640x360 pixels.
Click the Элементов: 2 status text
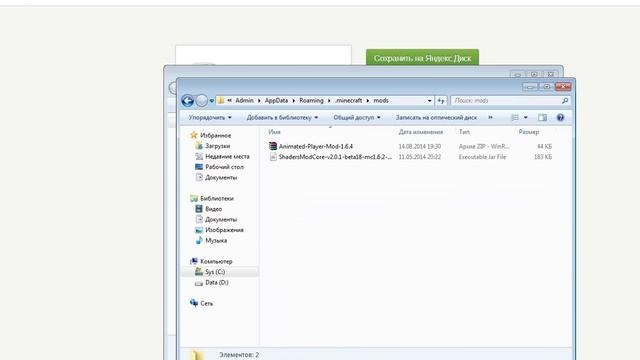(239, 355)
